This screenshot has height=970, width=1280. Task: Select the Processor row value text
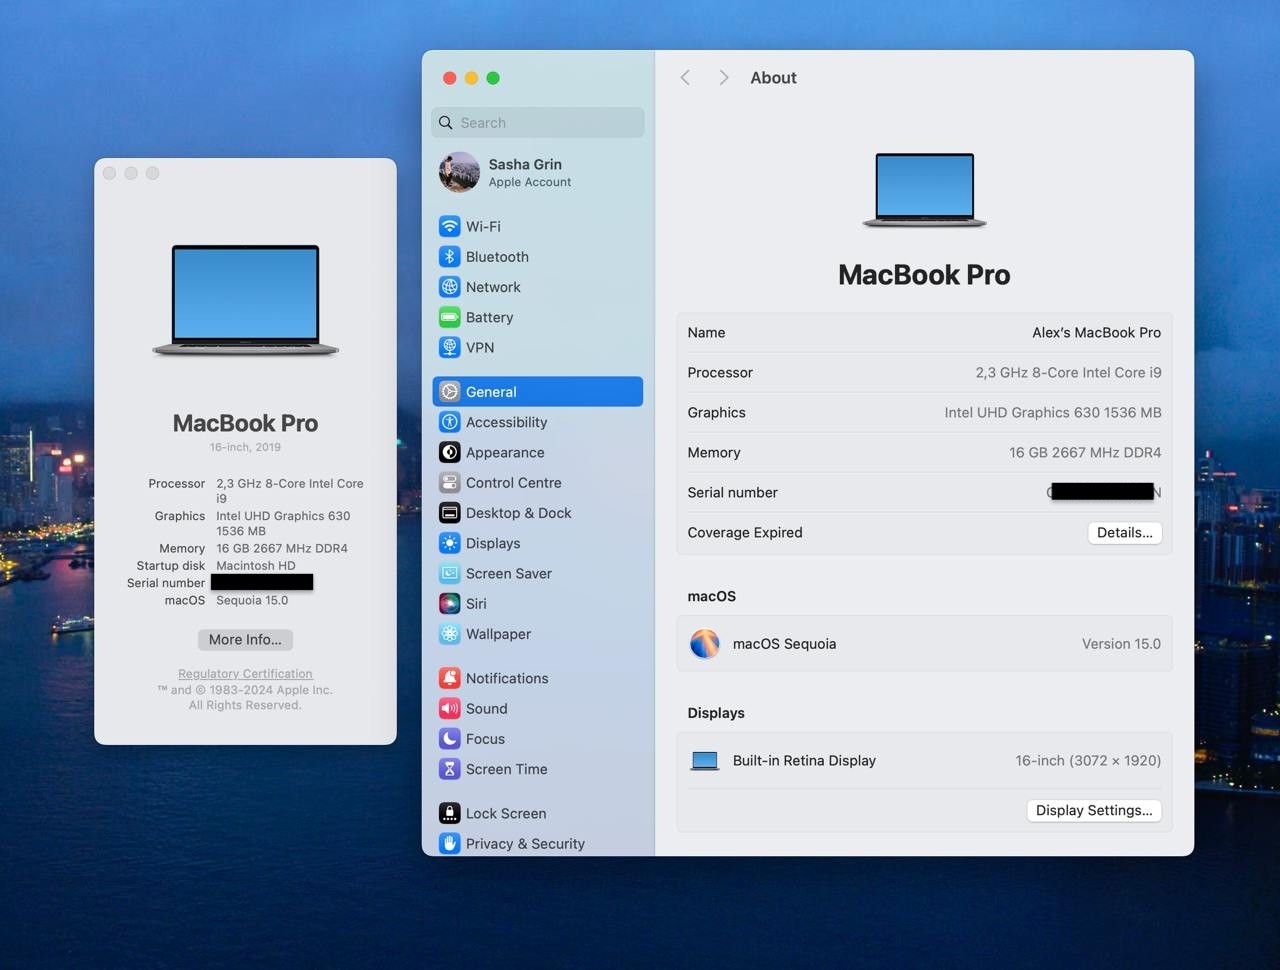click(1068, 373)
